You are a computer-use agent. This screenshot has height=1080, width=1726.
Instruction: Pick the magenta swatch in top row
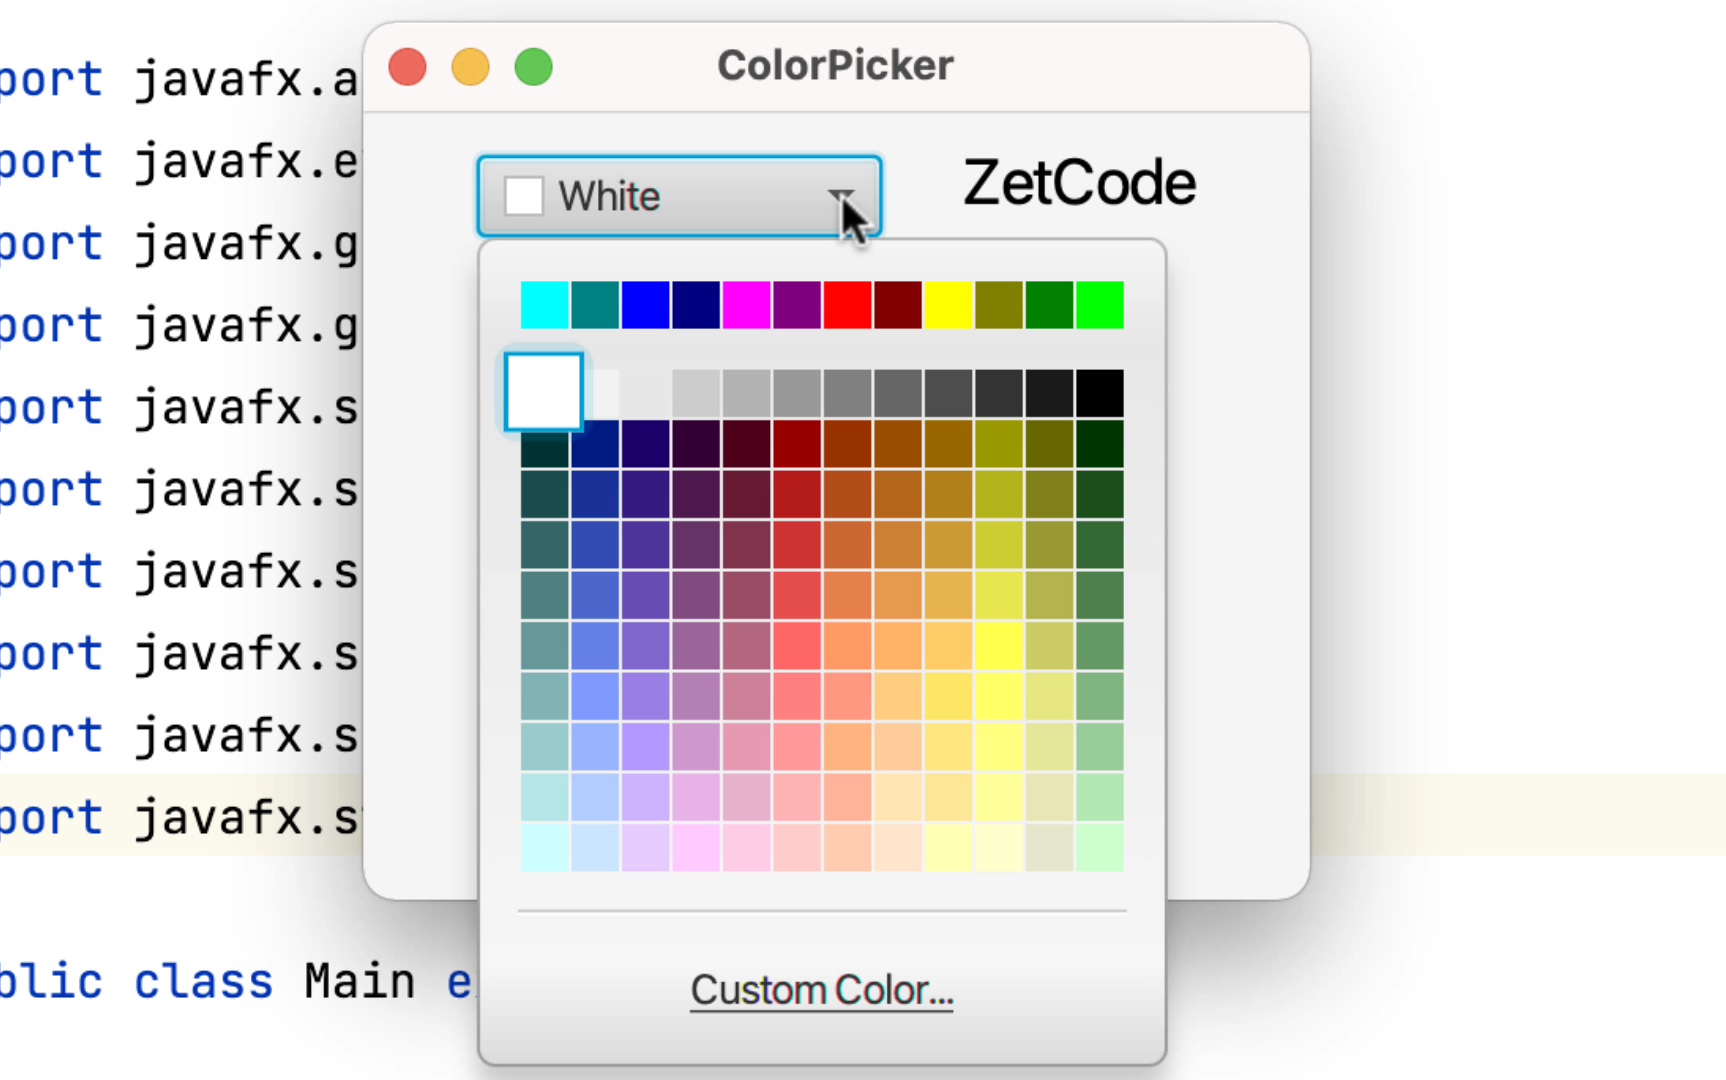click(746, 305)
